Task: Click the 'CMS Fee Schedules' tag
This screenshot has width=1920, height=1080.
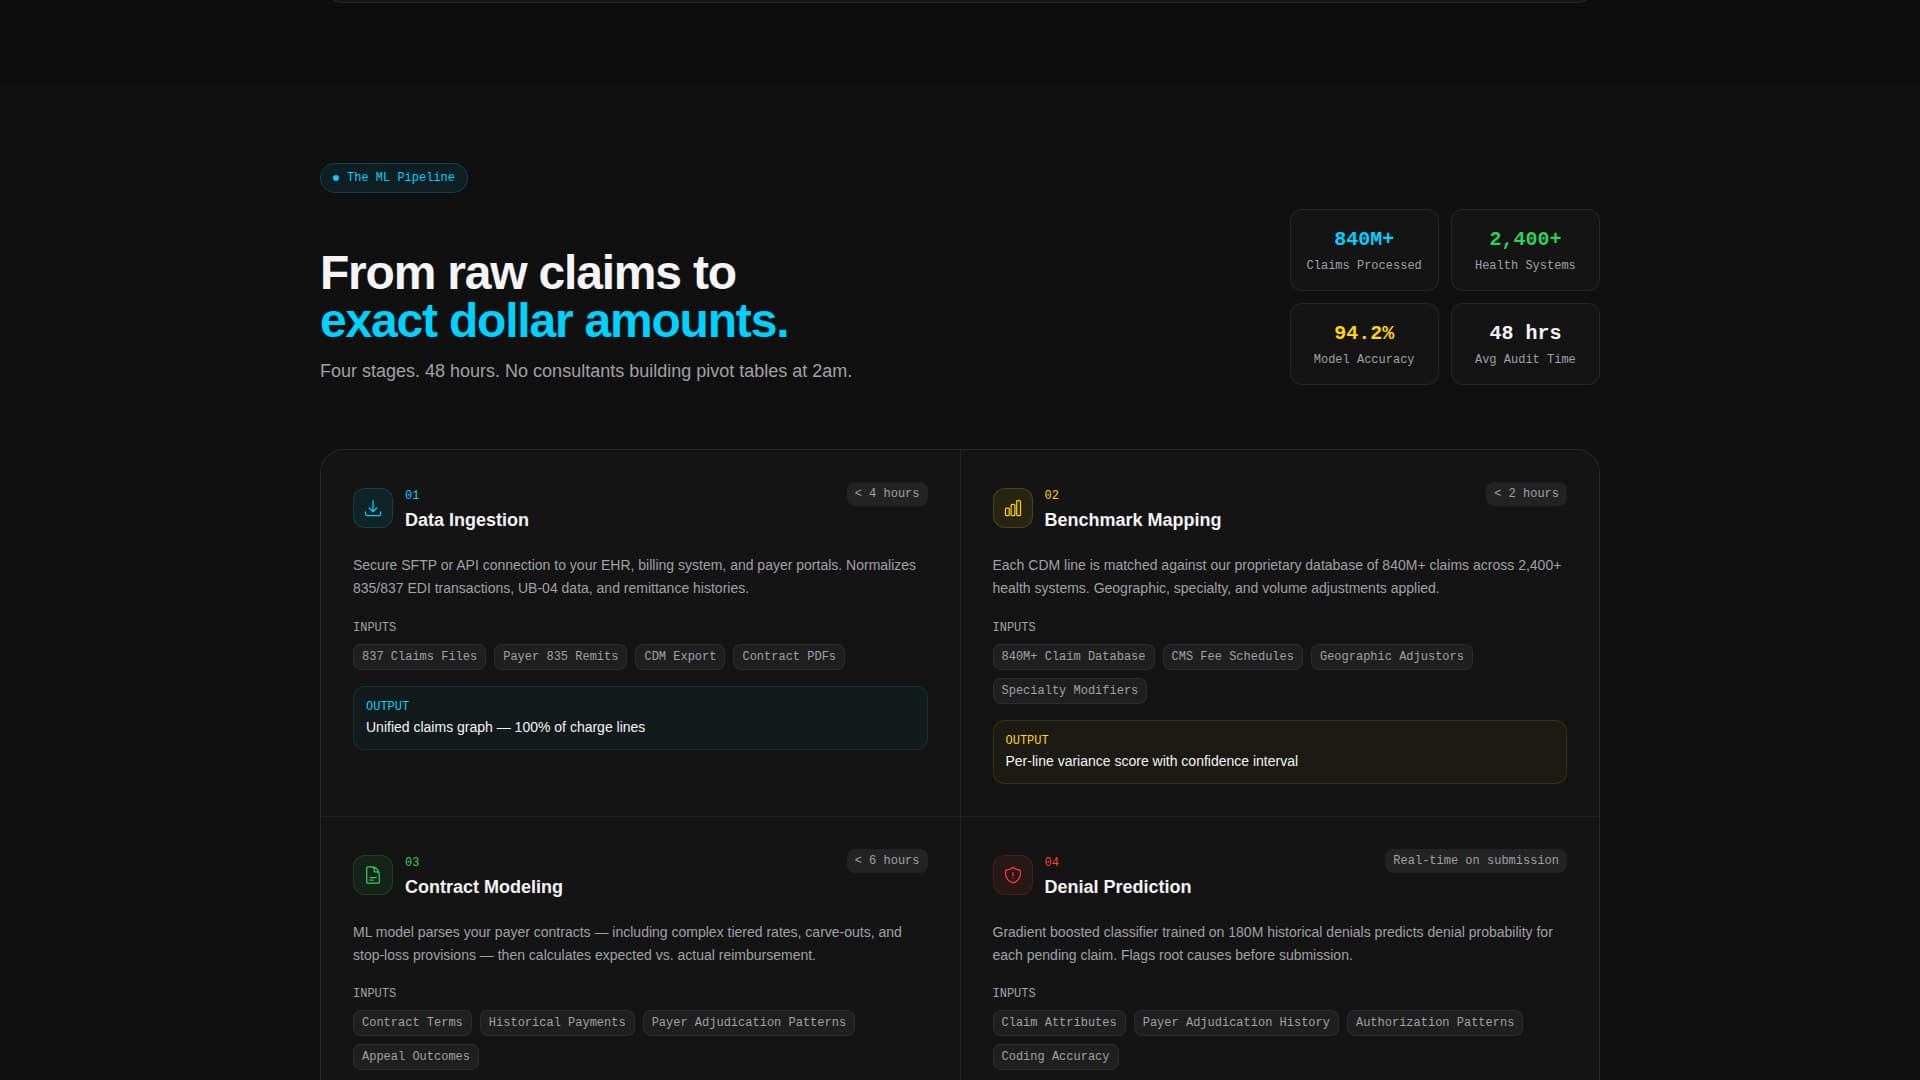Action: [x=1232, y=657]
